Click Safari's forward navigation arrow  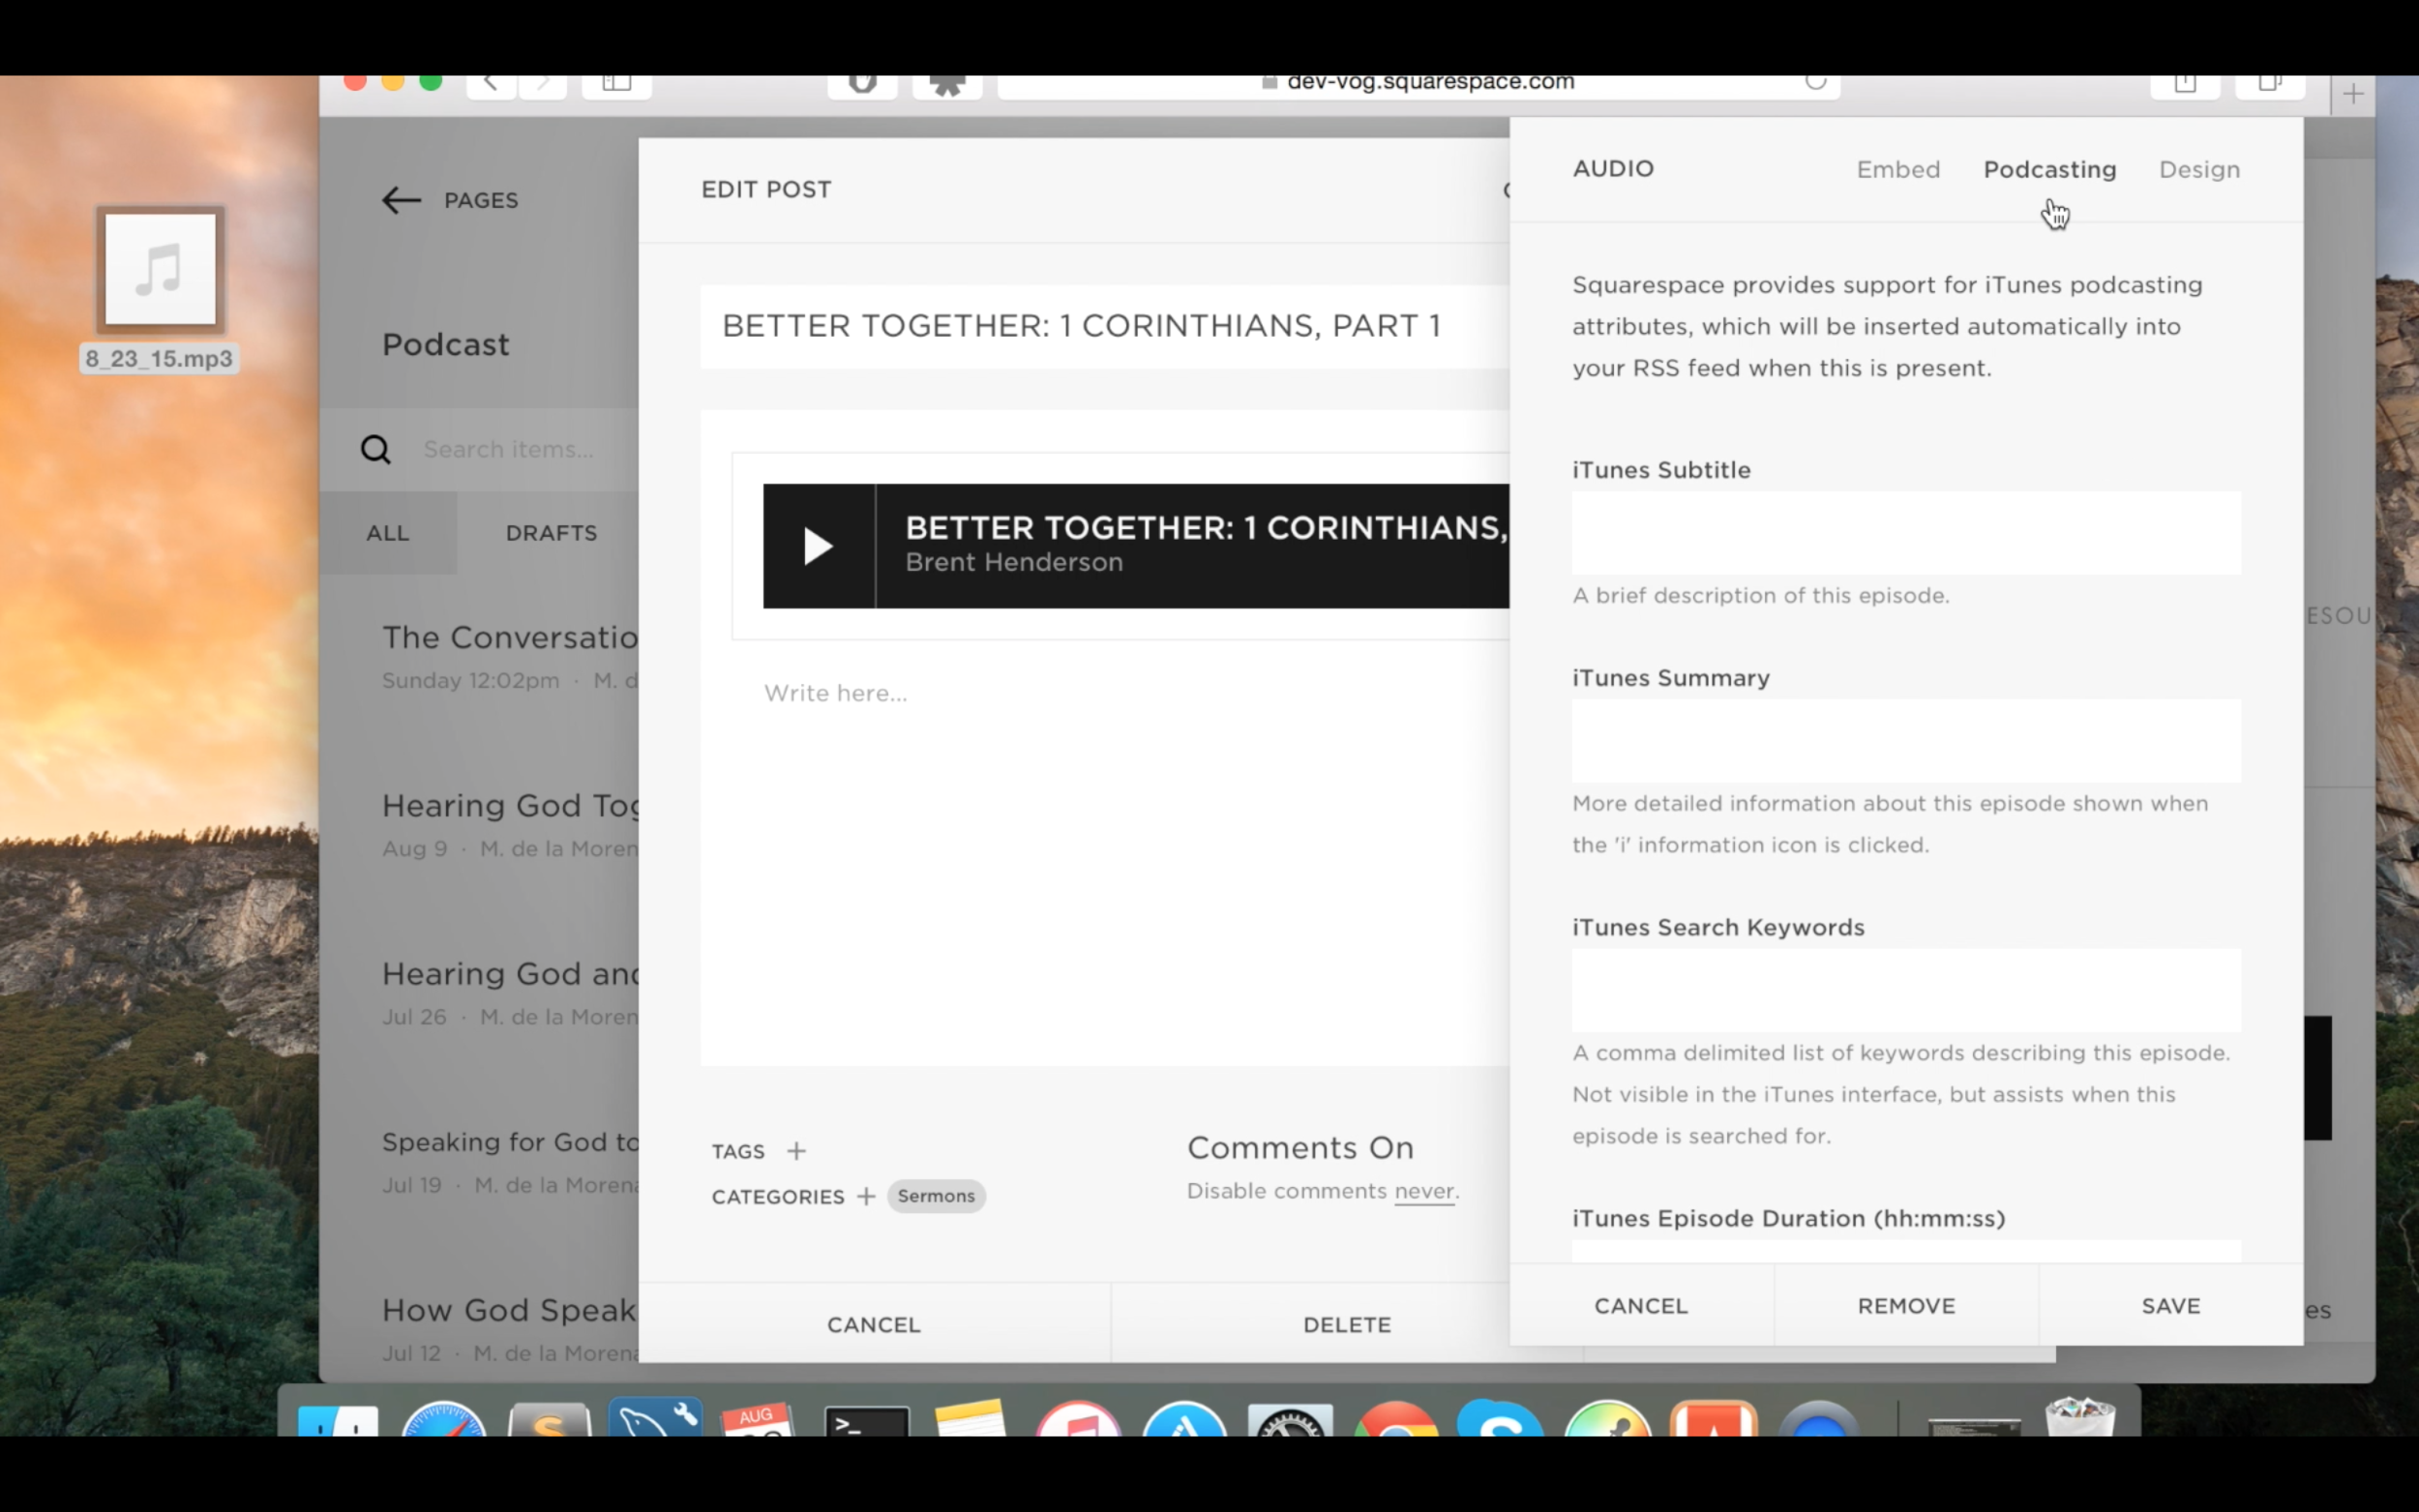click(543, 84)
